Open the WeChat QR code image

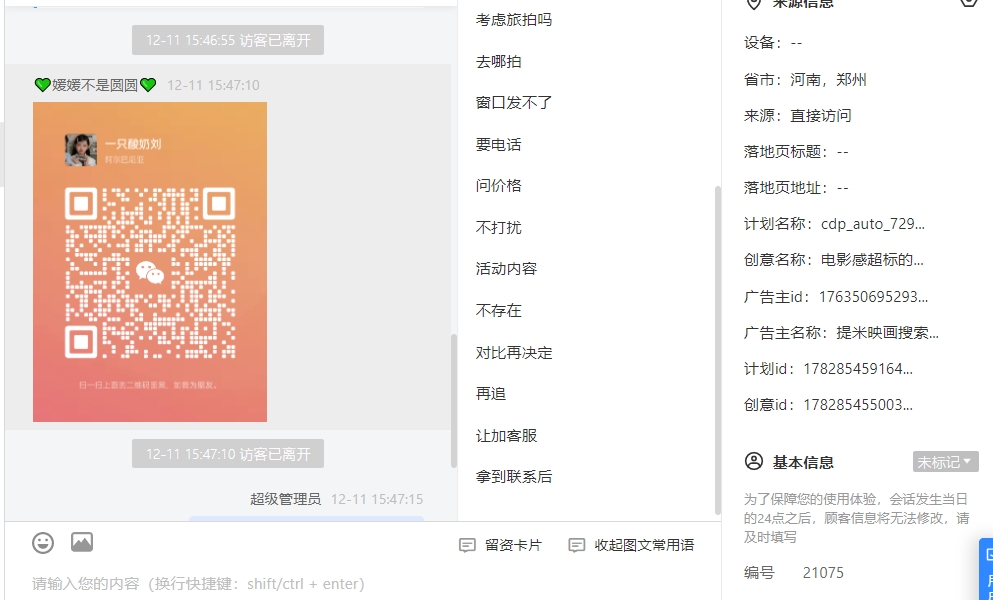point(150,262)
